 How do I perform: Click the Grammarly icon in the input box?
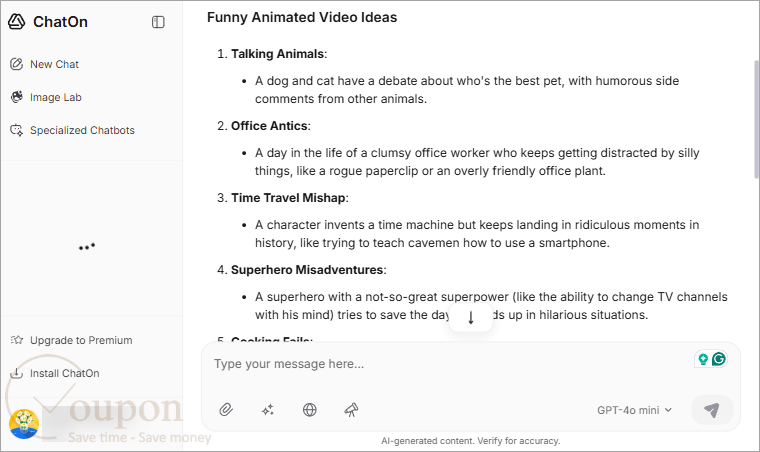click(719, 359)
